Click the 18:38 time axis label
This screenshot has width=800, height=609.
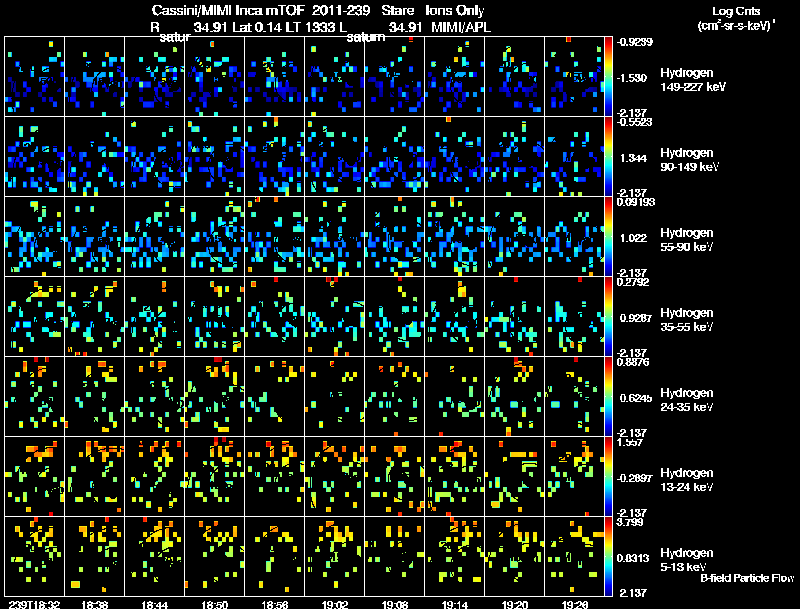coord(95,604)
